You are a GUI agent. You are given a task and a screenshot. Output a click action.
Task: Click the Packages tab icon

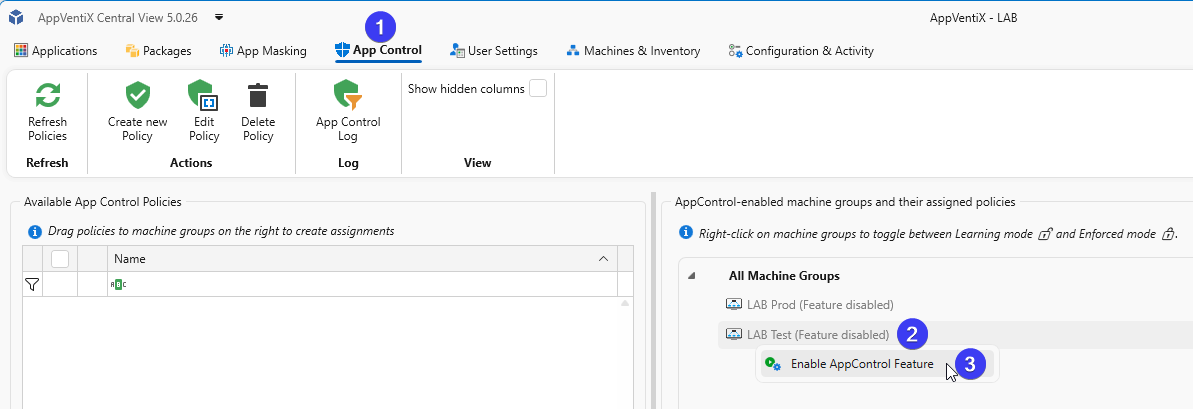[132, 51]
